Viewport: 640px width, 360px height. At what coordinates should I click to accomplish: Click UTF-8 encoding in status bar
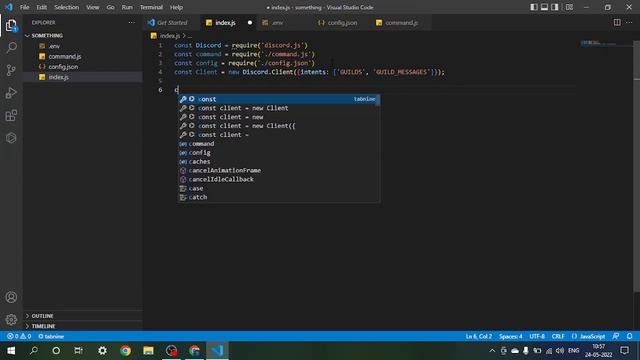point(537,336)
